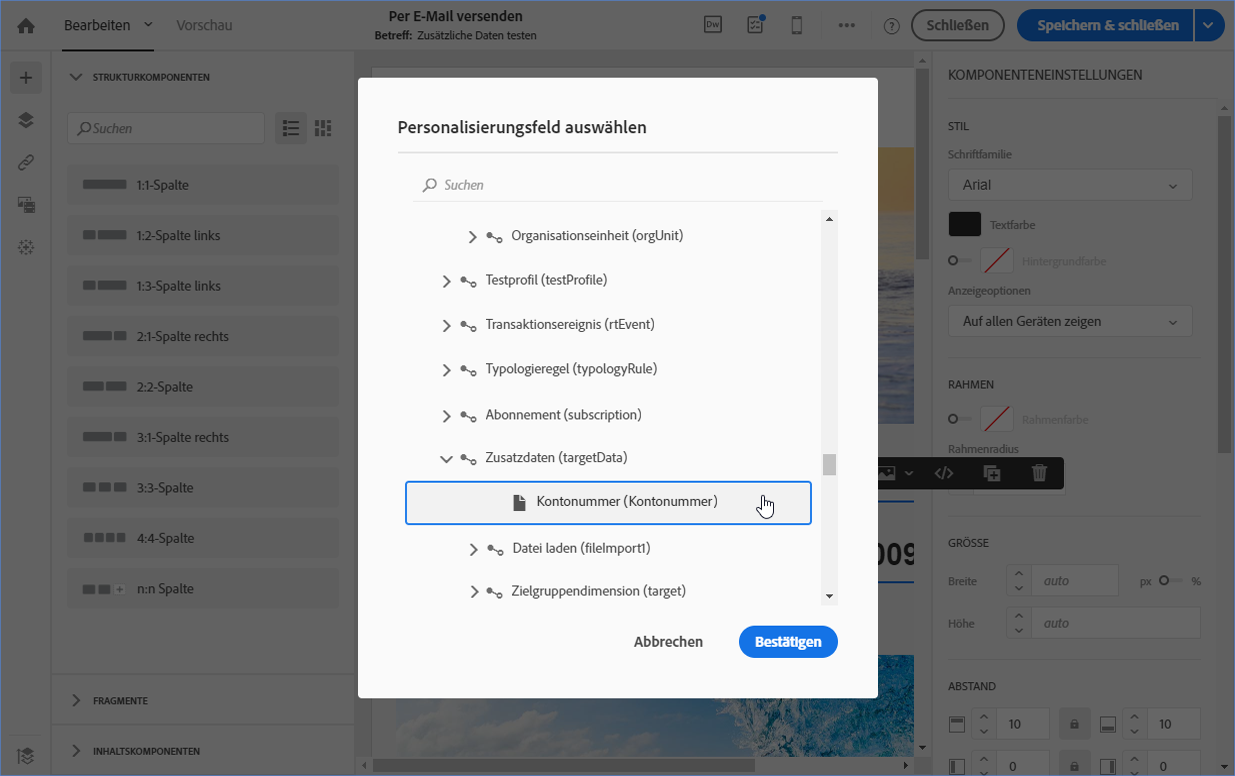1235x776 pixels.
Task: Click the black Textfarbe color swatch
Action: coord(965,224)
